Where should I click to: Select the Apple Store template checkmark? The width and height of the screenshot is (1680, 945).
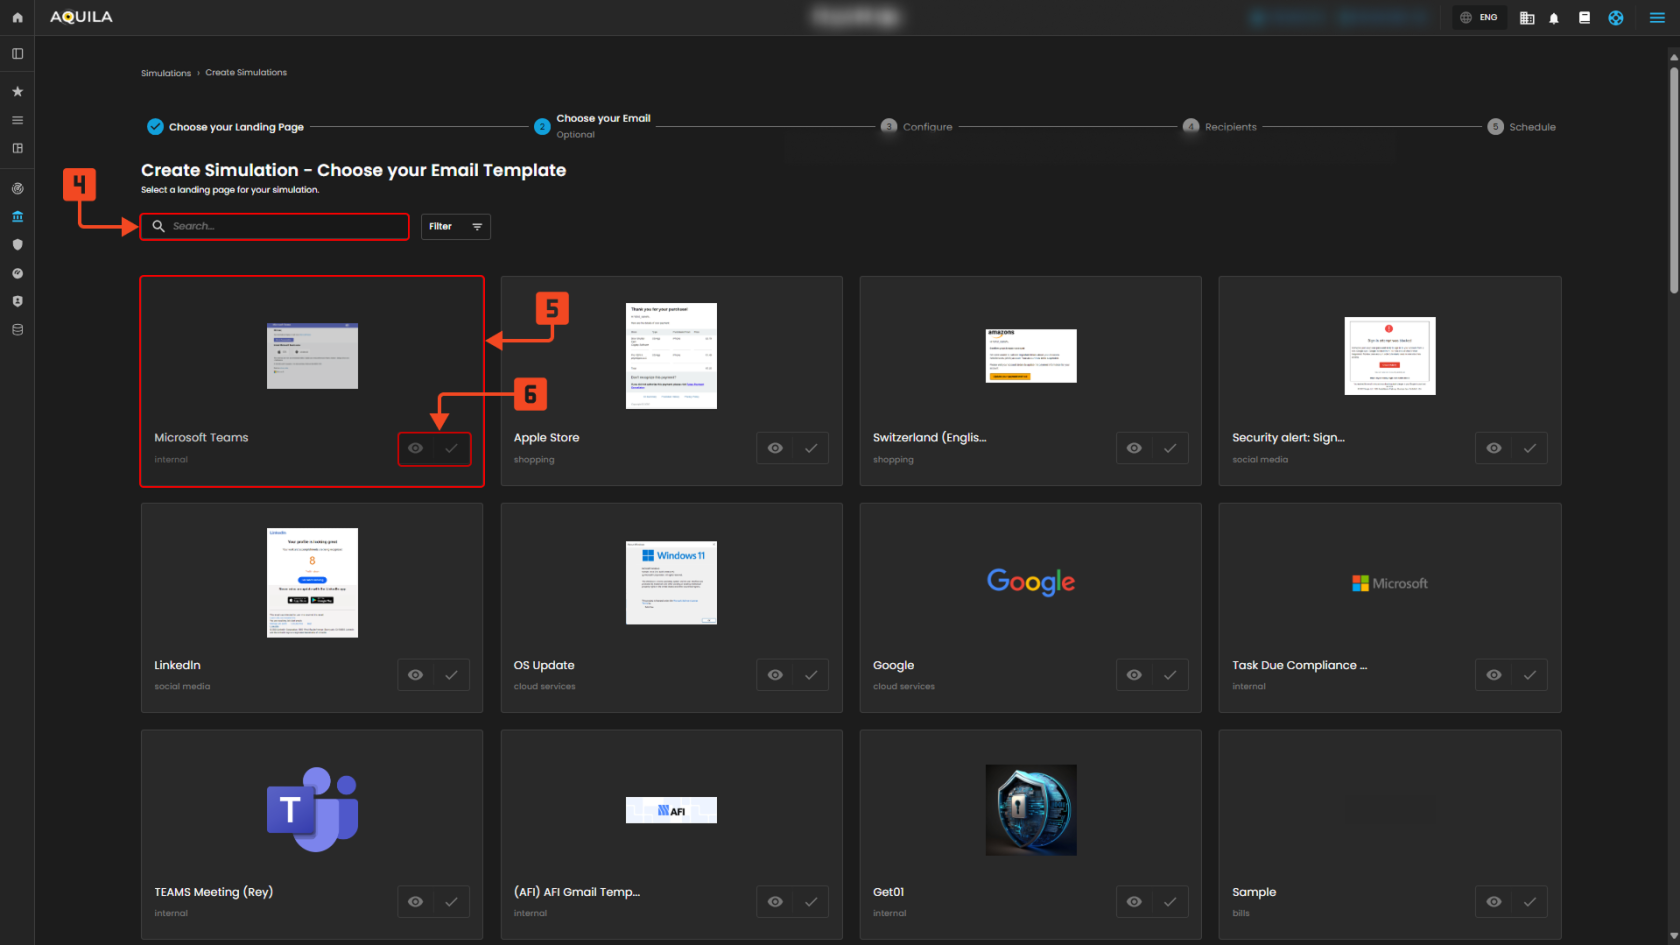[811, 448]
